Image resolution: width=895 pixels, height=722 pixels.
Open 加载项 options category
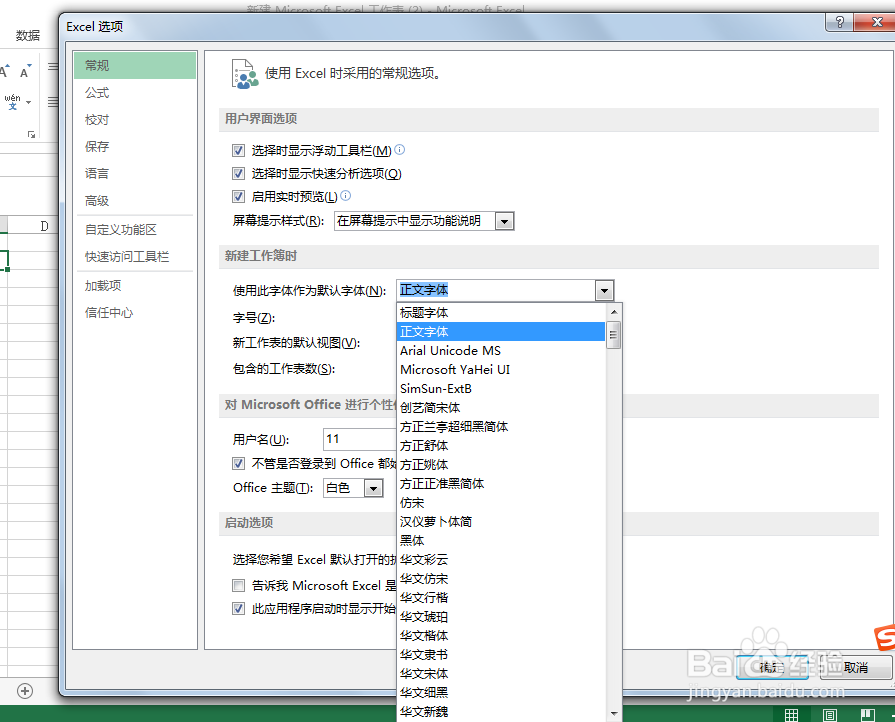pos(135,285)
